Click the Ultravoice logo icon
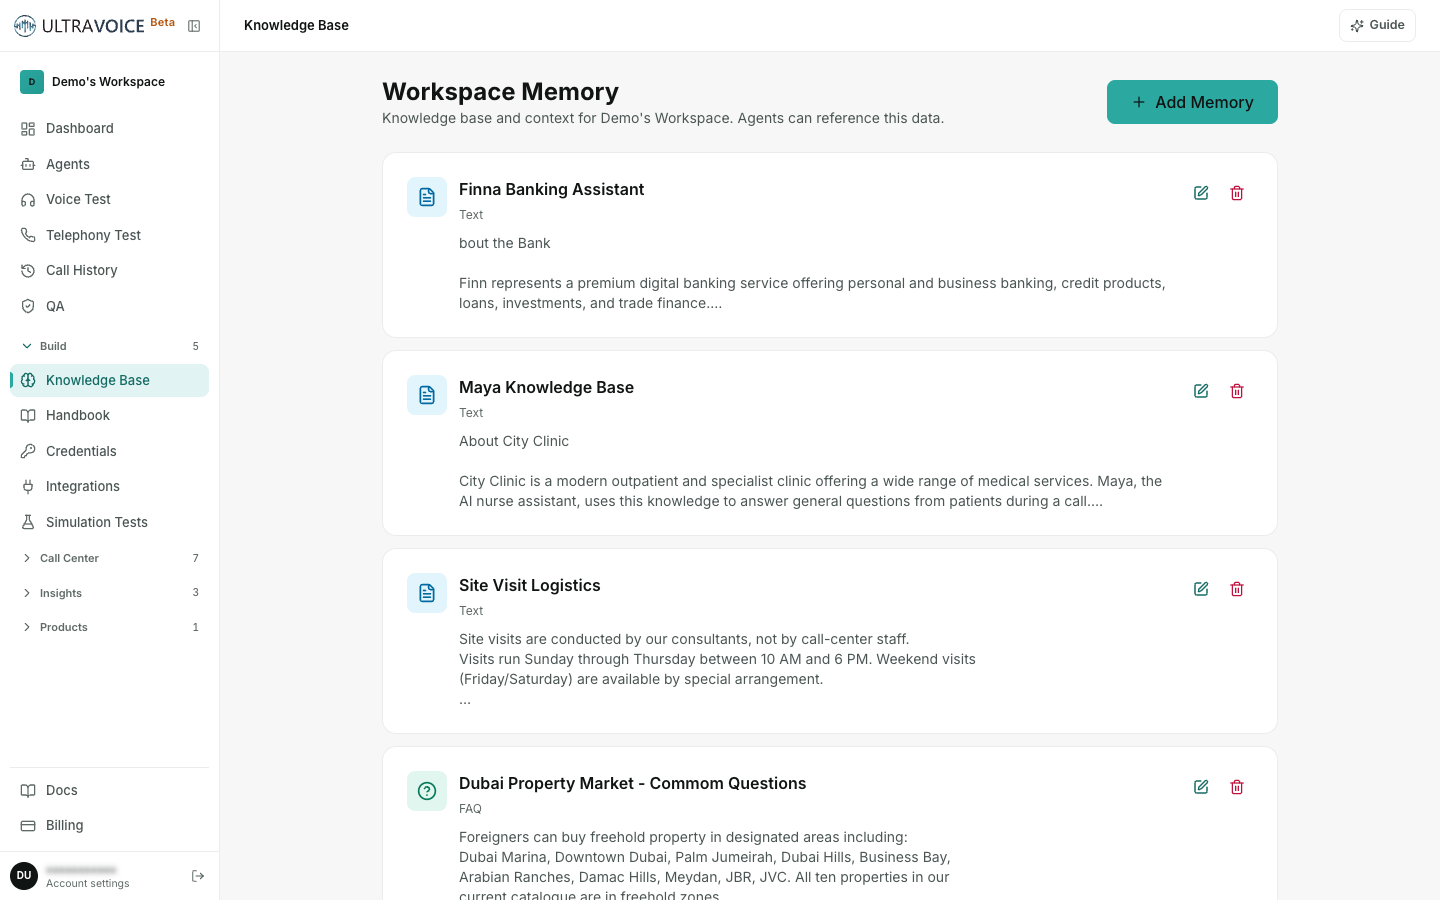 click(25, 26)
